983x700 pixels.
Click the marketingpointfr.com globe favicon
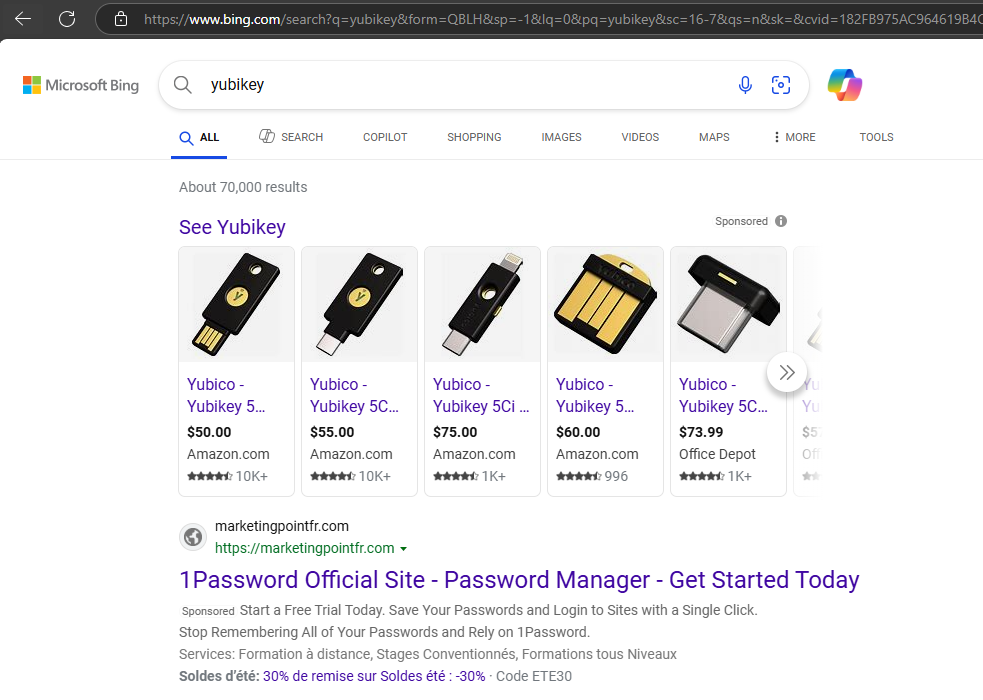(193, 537)
